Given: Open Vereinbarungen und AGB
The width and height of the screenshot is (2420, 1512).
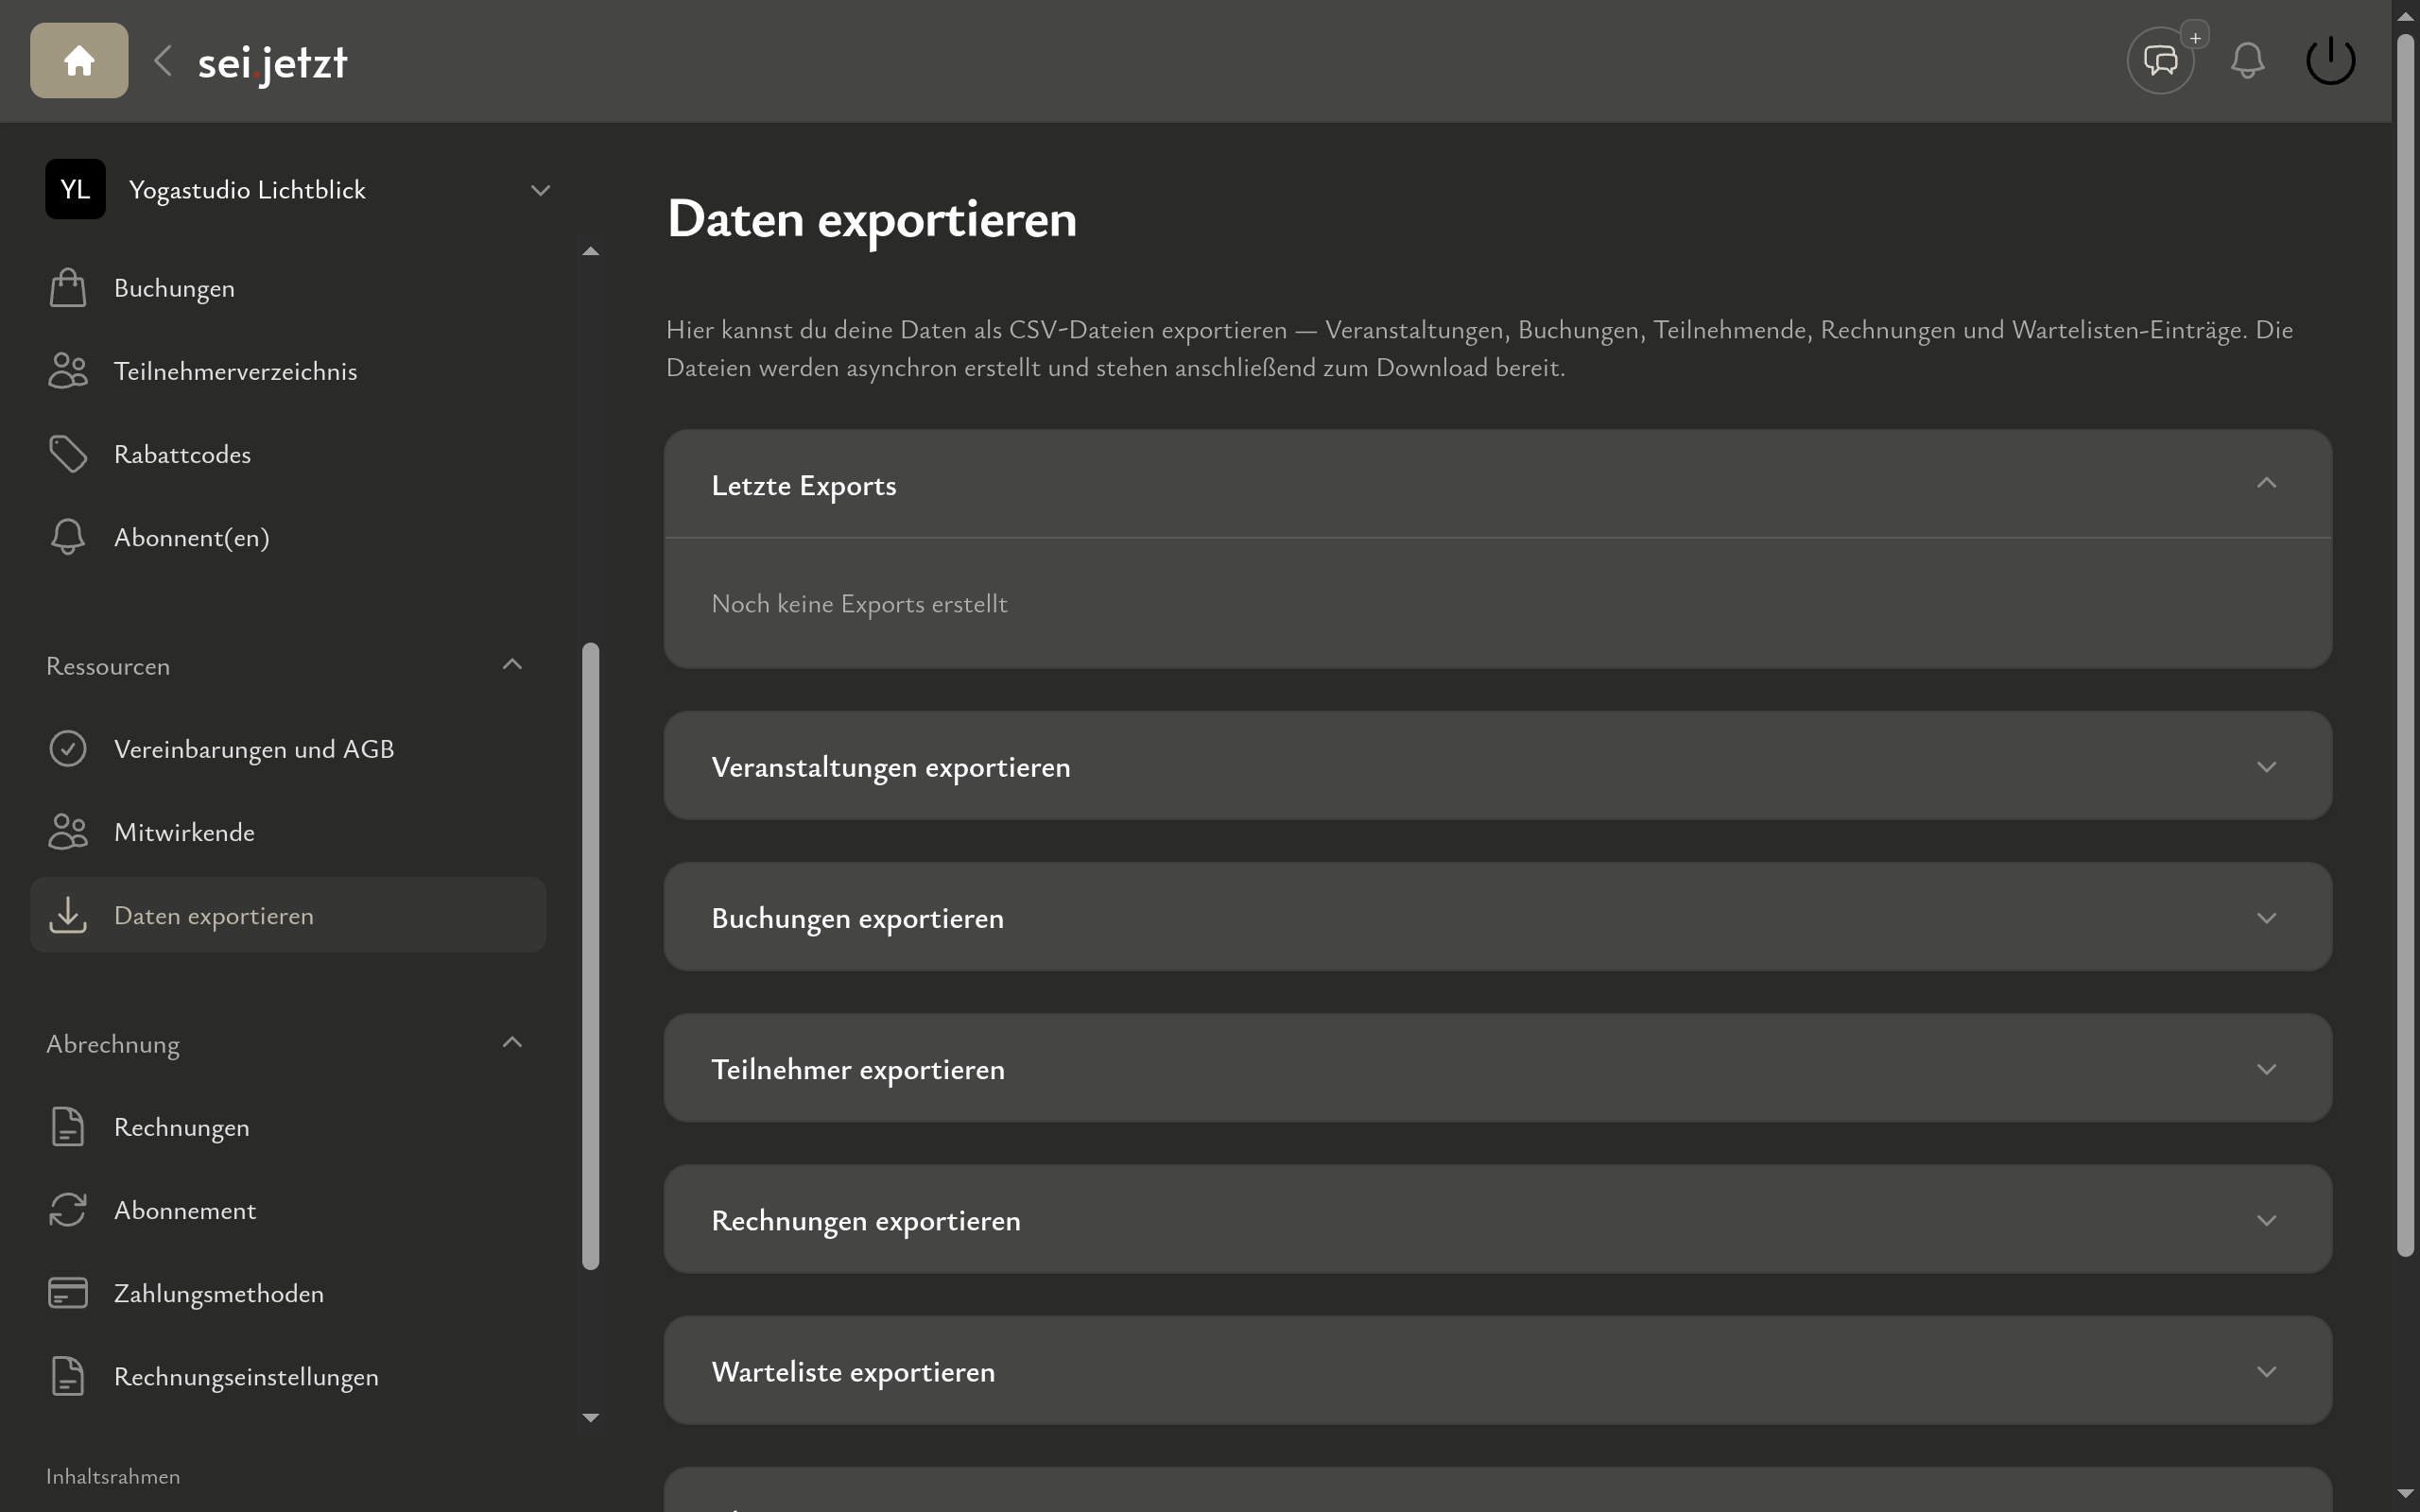Looking at the screenshot, I should (x=253, y=748).
